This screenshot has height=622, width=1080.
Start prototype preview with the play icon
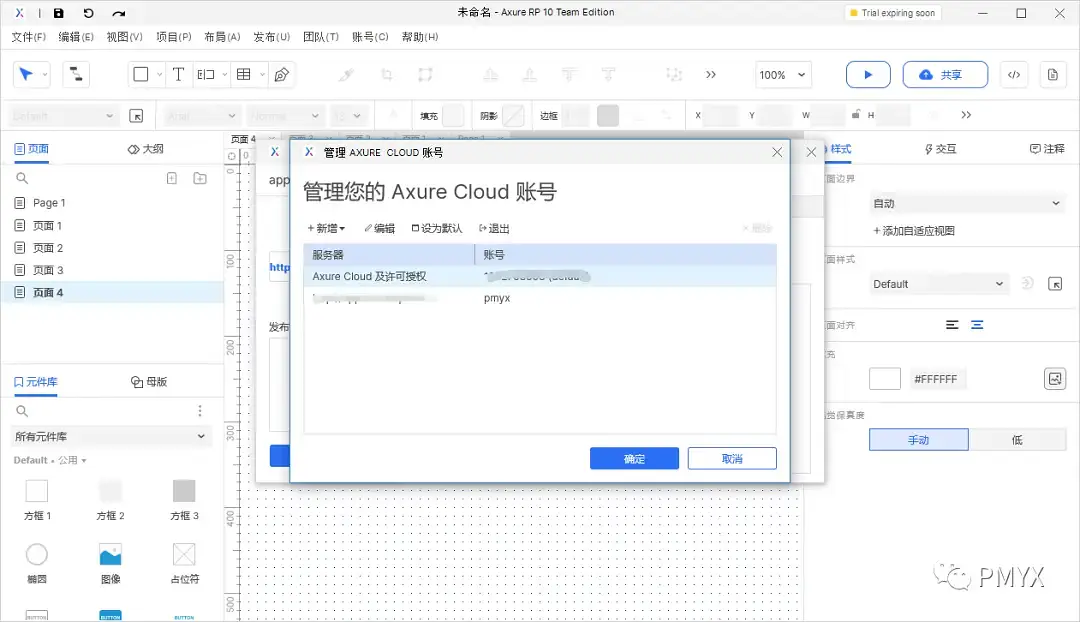867,74
